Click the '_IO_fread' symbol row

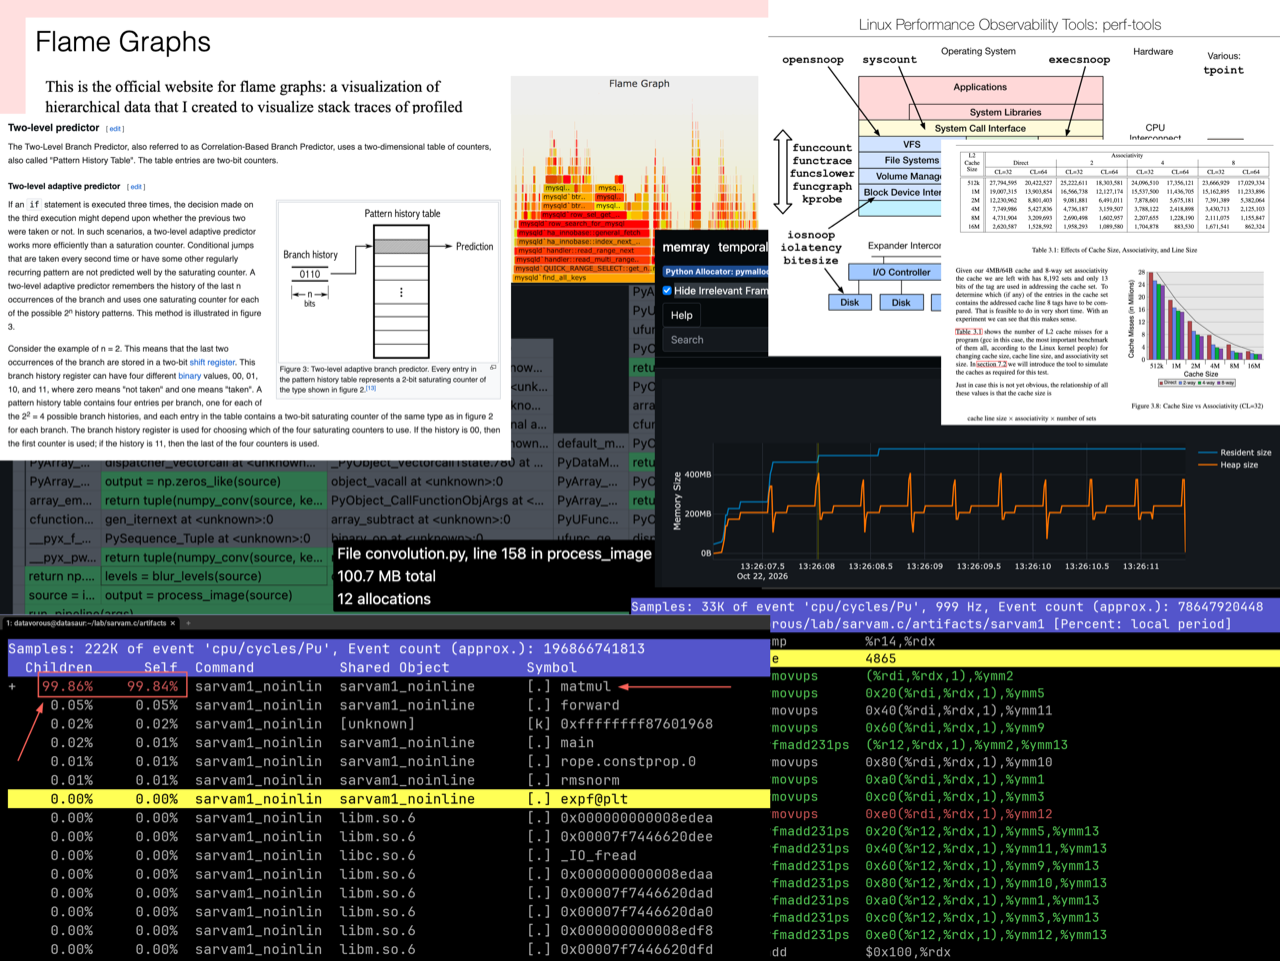point(389,855)
